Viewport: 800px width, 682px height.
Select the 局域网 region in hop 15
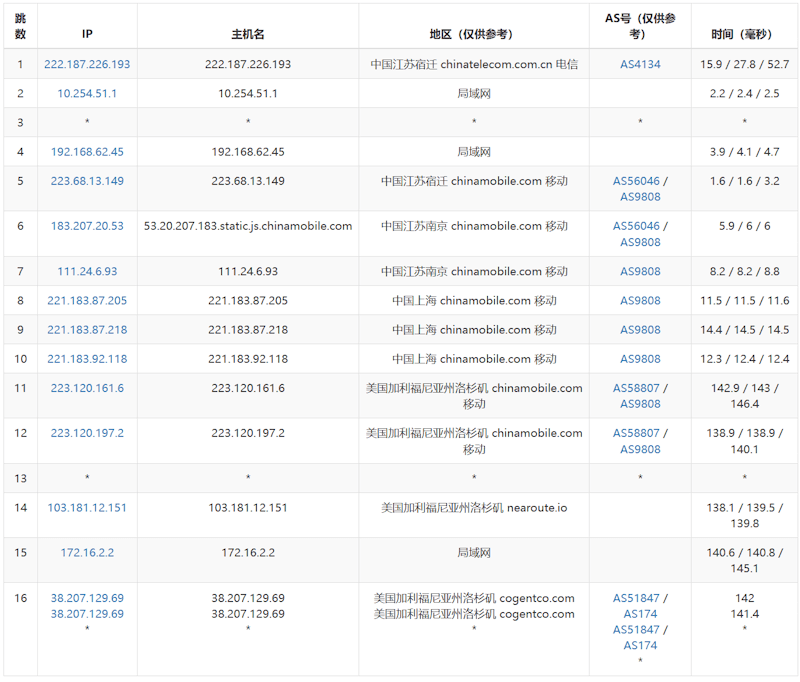coord(474,552)
